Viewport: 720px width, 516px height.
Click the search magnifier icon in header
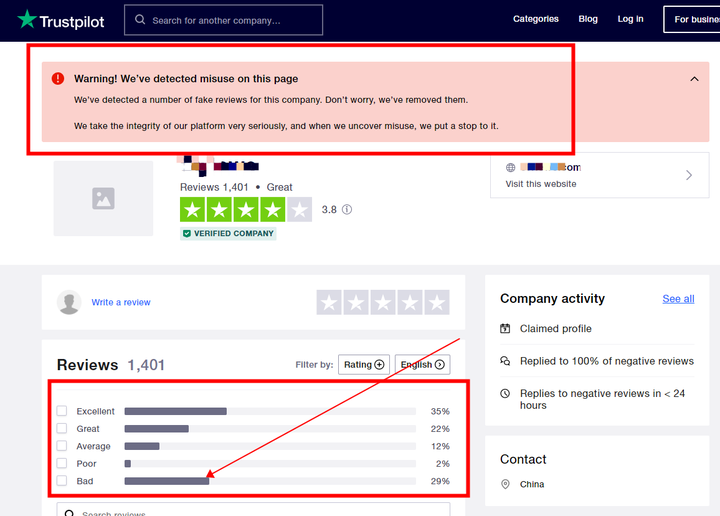click(x=140, y=20)
